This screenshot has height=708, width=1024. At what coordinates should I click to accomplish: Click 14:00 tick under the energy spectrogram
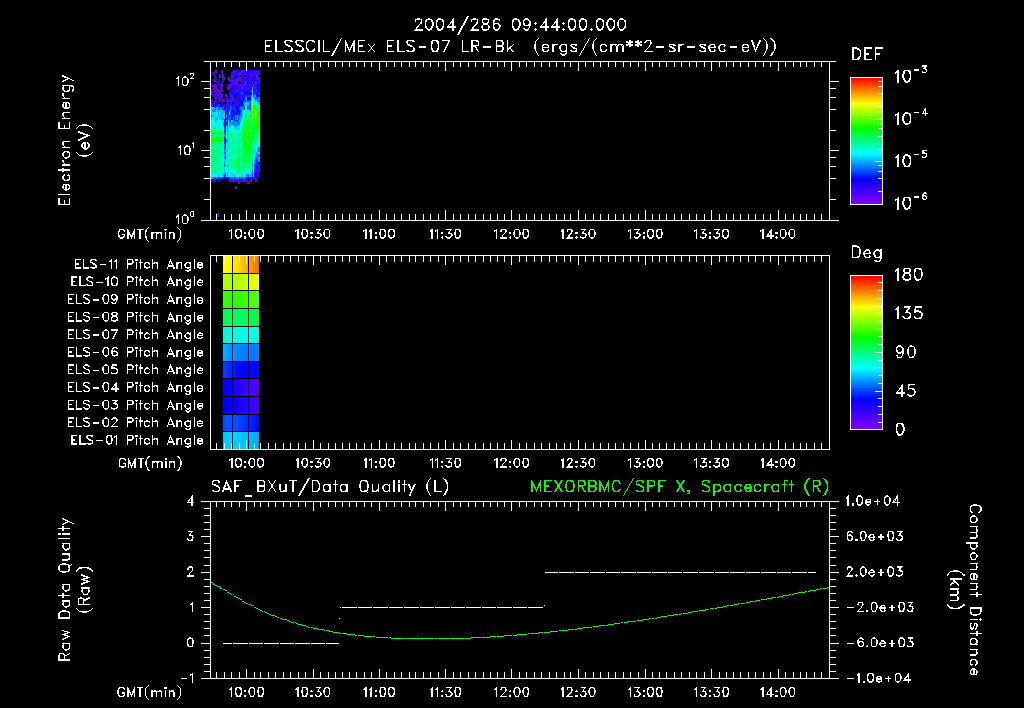[777, 234]
